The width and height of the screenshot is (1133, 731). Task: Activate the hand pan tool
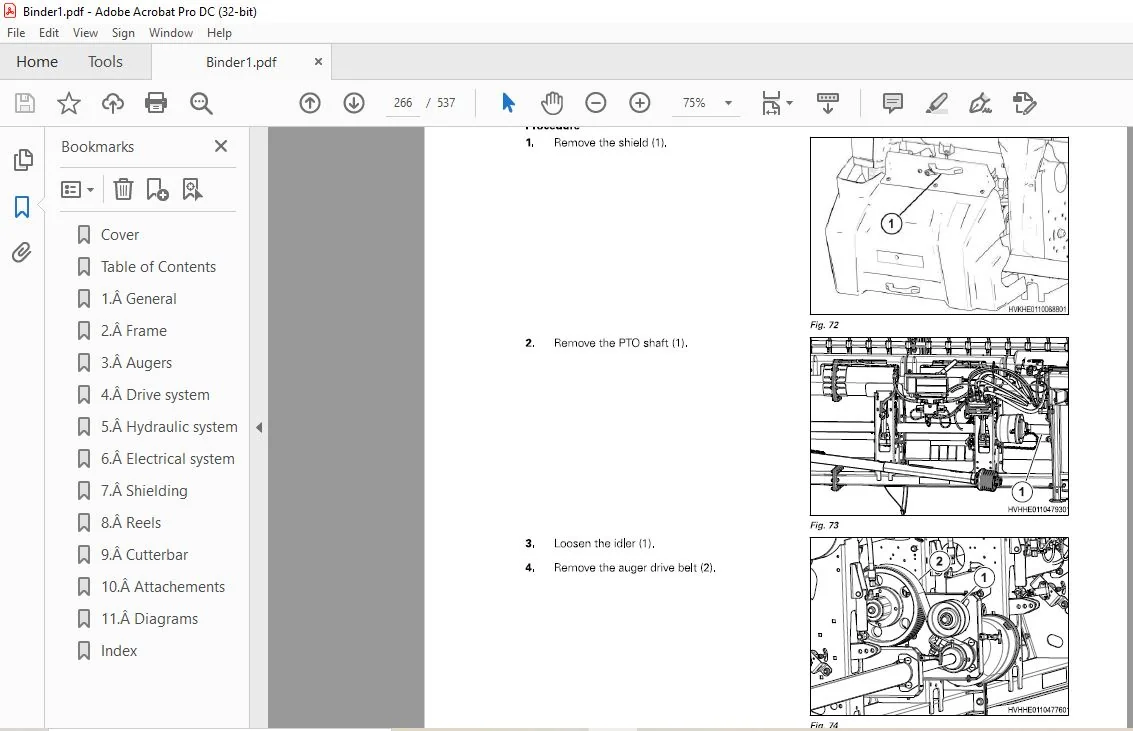point(552,103)
